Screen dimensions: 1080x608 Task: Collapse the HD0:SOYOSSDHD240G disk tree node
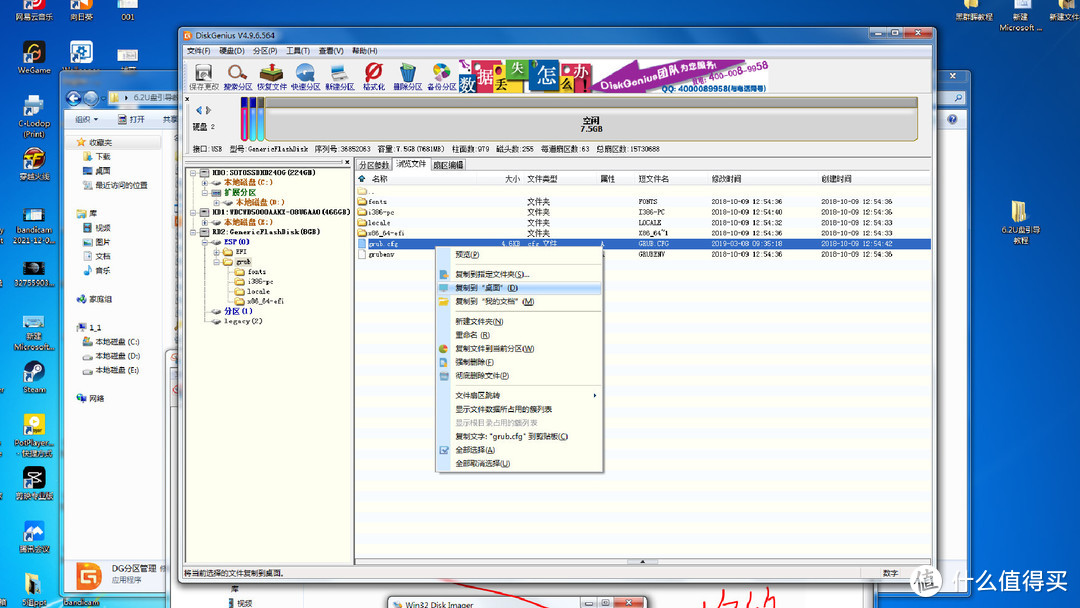pyautogui.click(x=191, y=173)
